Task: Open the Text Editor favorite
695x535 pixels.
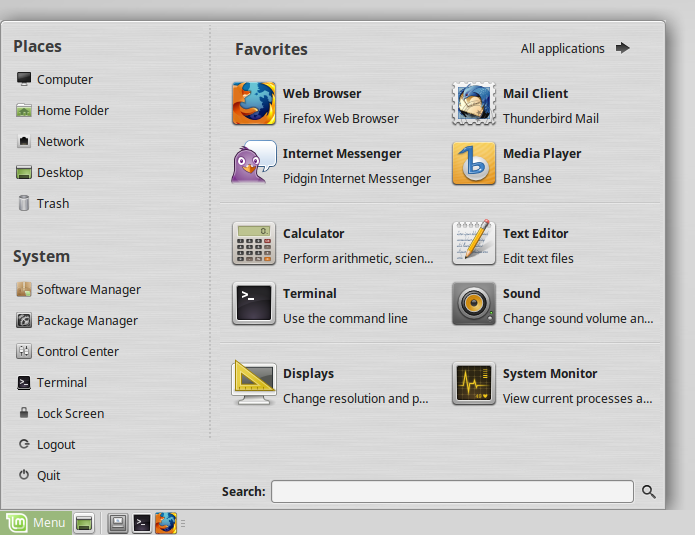Action: (x=474, y=245)
